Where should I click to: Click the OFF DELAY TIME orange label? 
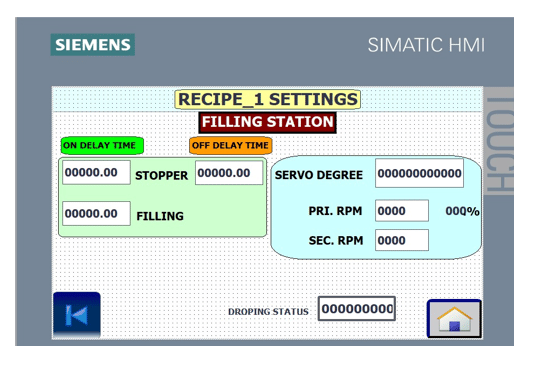pyautogui.click(x=231, y=145)
